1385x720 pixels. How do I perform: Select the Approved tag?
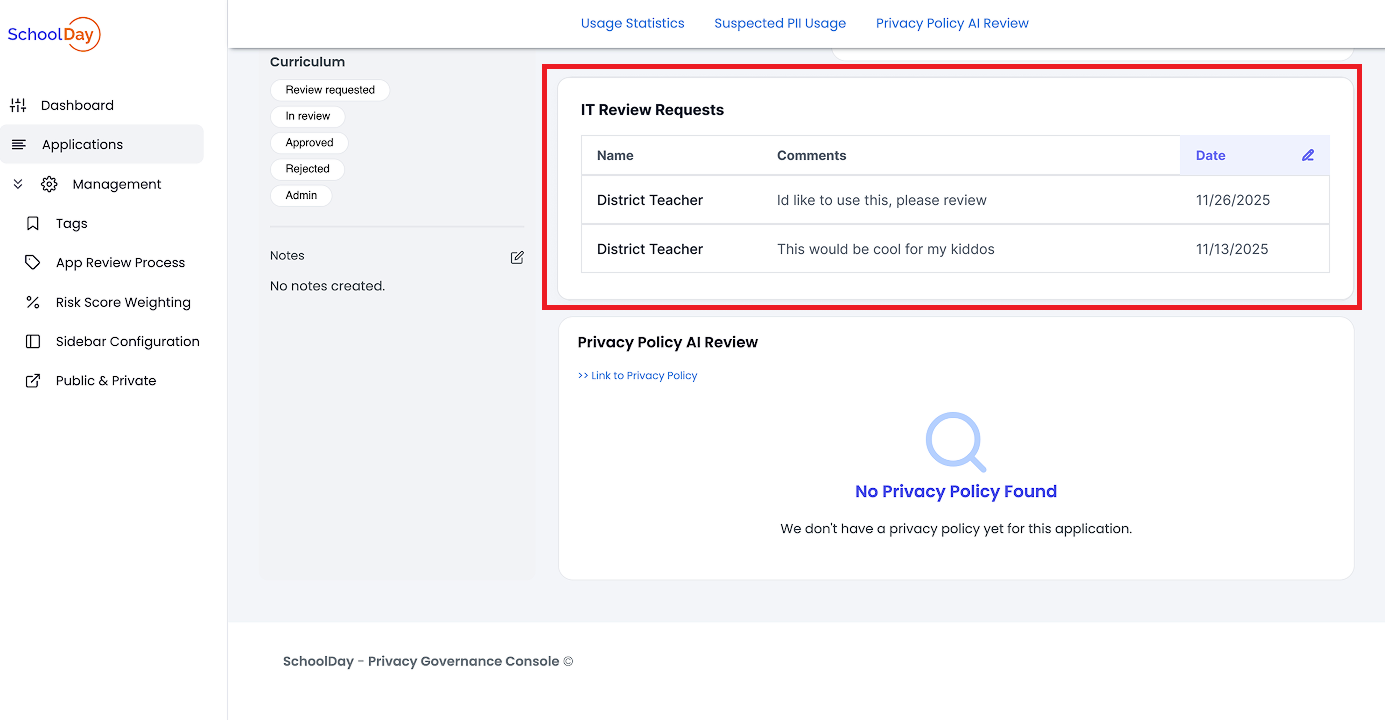(309, 143)
